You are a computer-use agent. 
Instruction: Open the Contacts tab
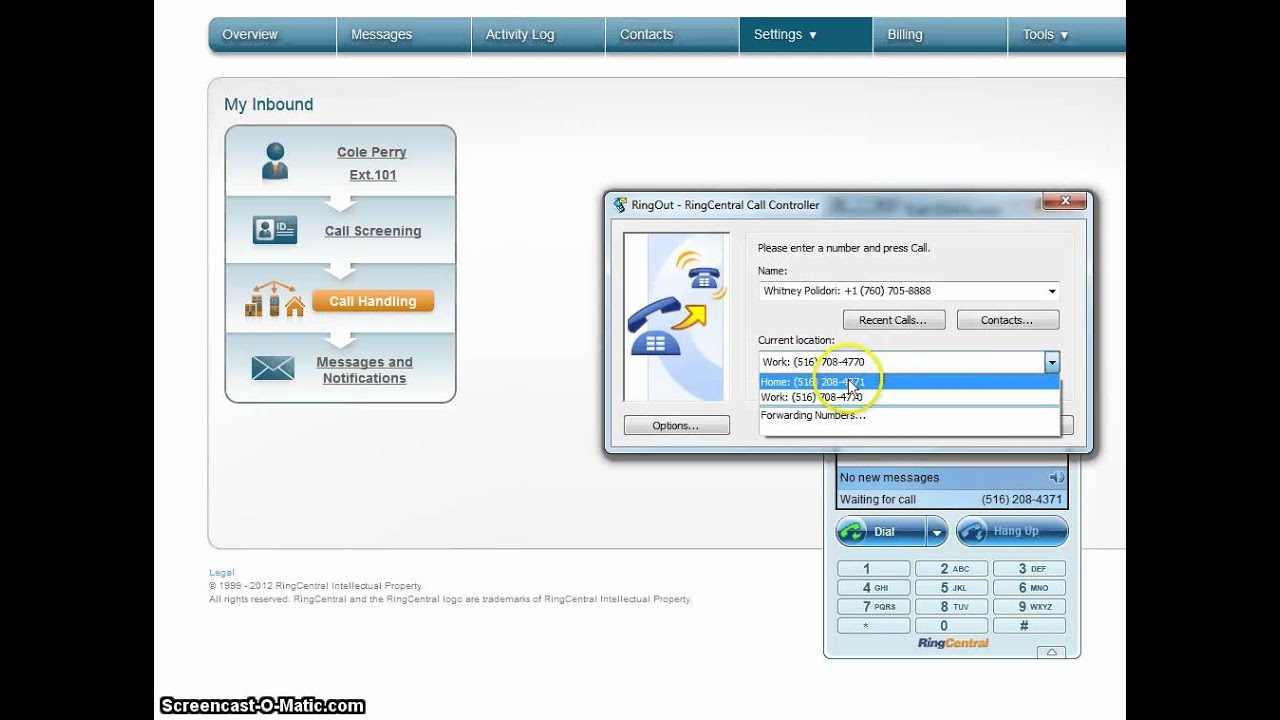pos(672,34)
